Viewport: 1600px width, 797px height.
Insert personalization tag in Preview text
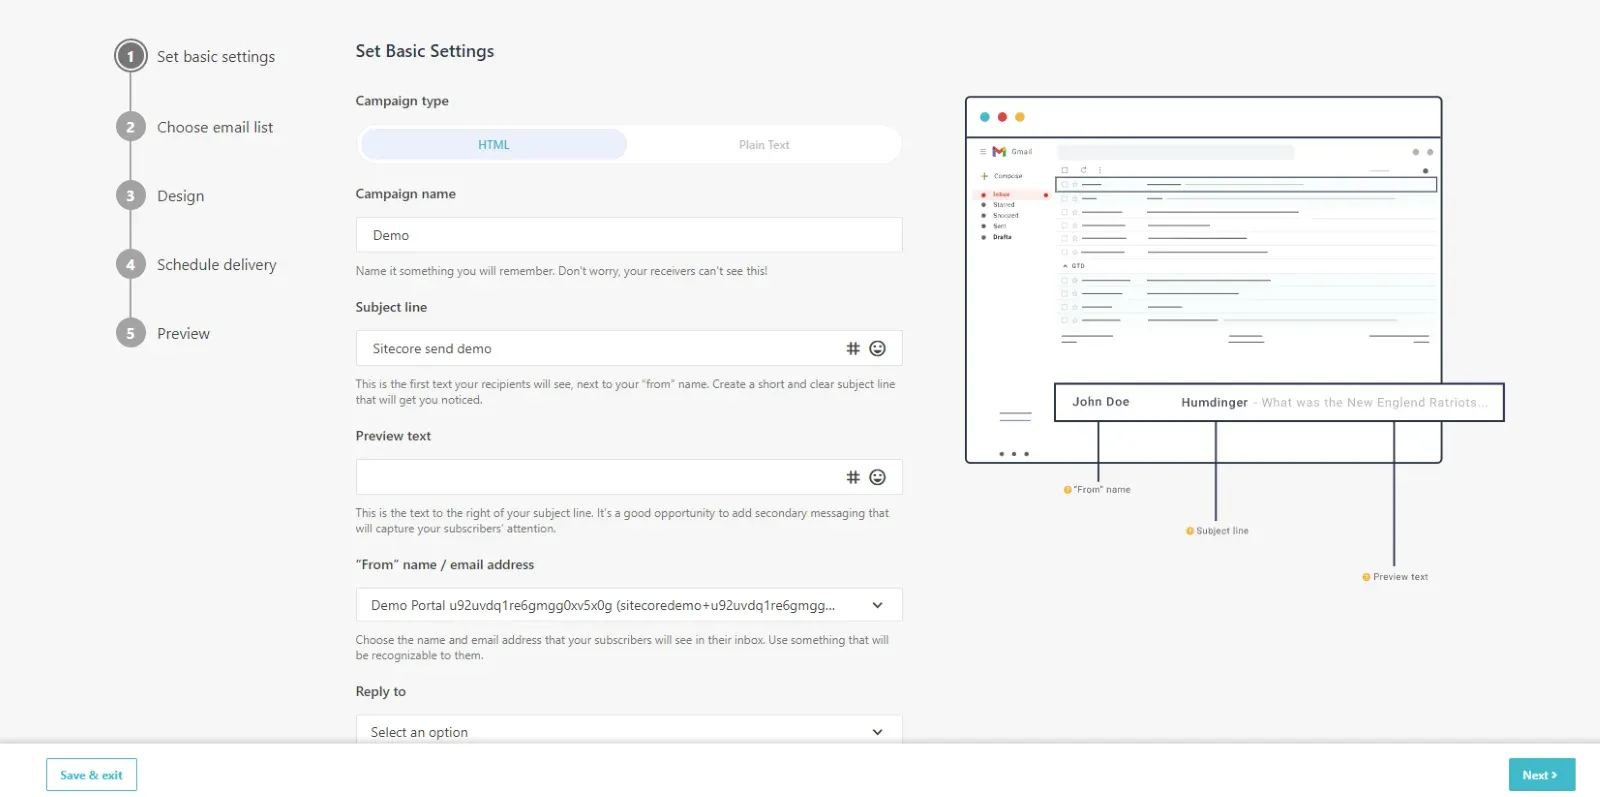tap(853, 477)
